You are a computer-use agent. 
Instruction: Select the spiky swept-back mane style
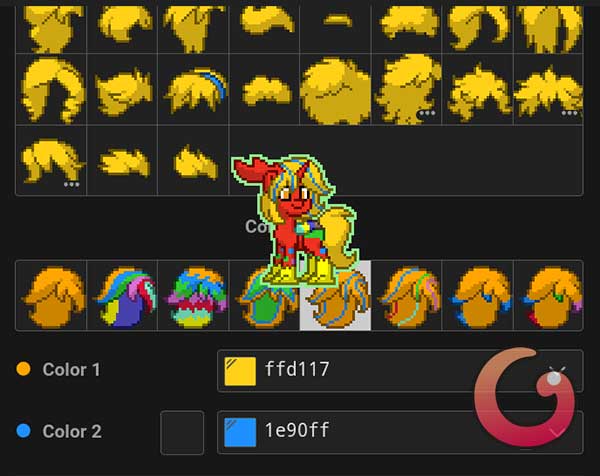point(122,90)
